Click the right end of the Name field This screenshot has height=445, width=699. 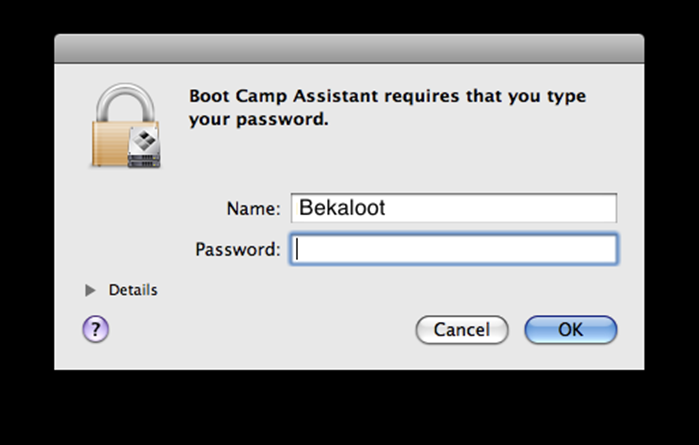(x=606, y=208)
